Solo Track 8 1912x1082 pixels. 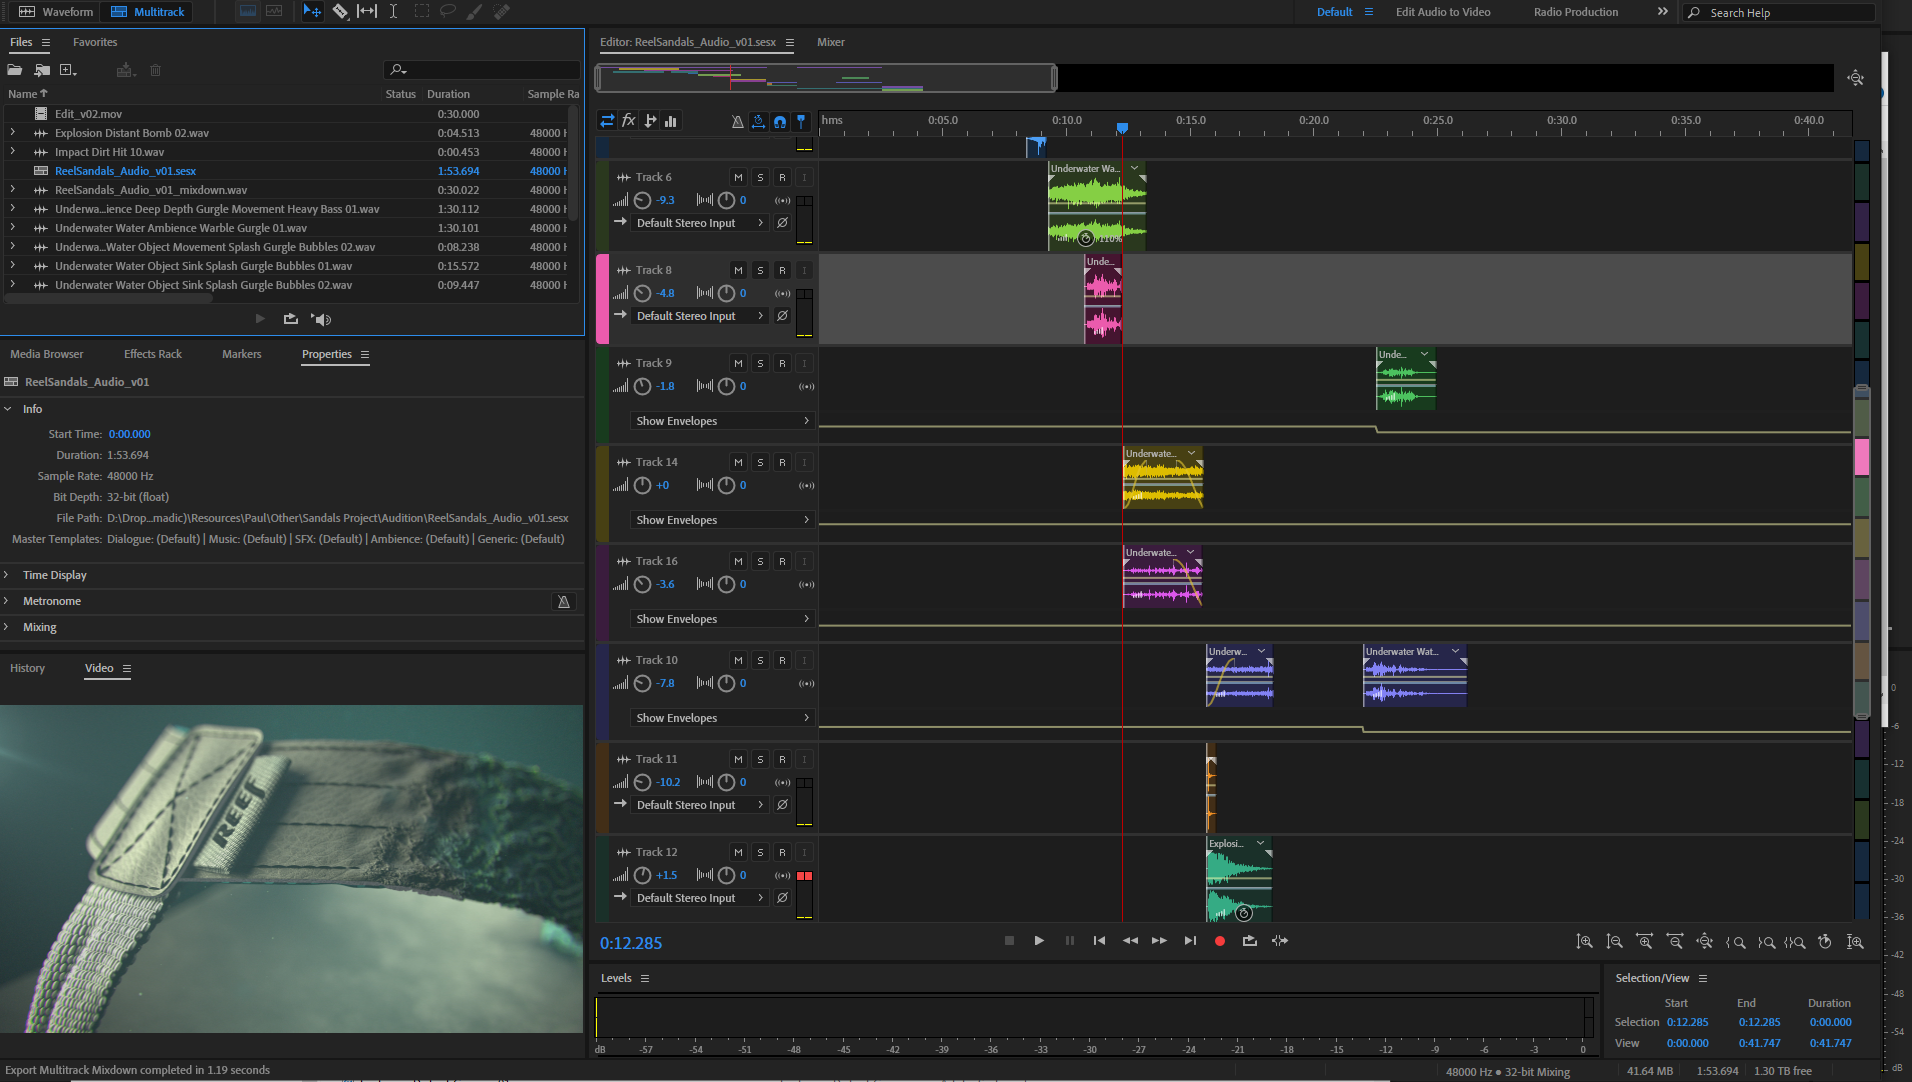coord(760,271)
